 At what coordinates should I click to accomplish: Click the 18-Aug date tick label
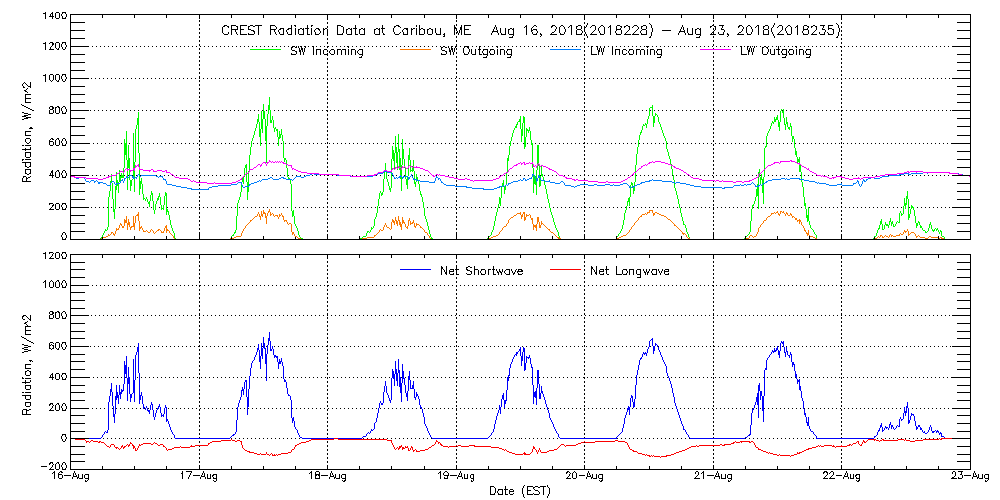tap(328, 477)
